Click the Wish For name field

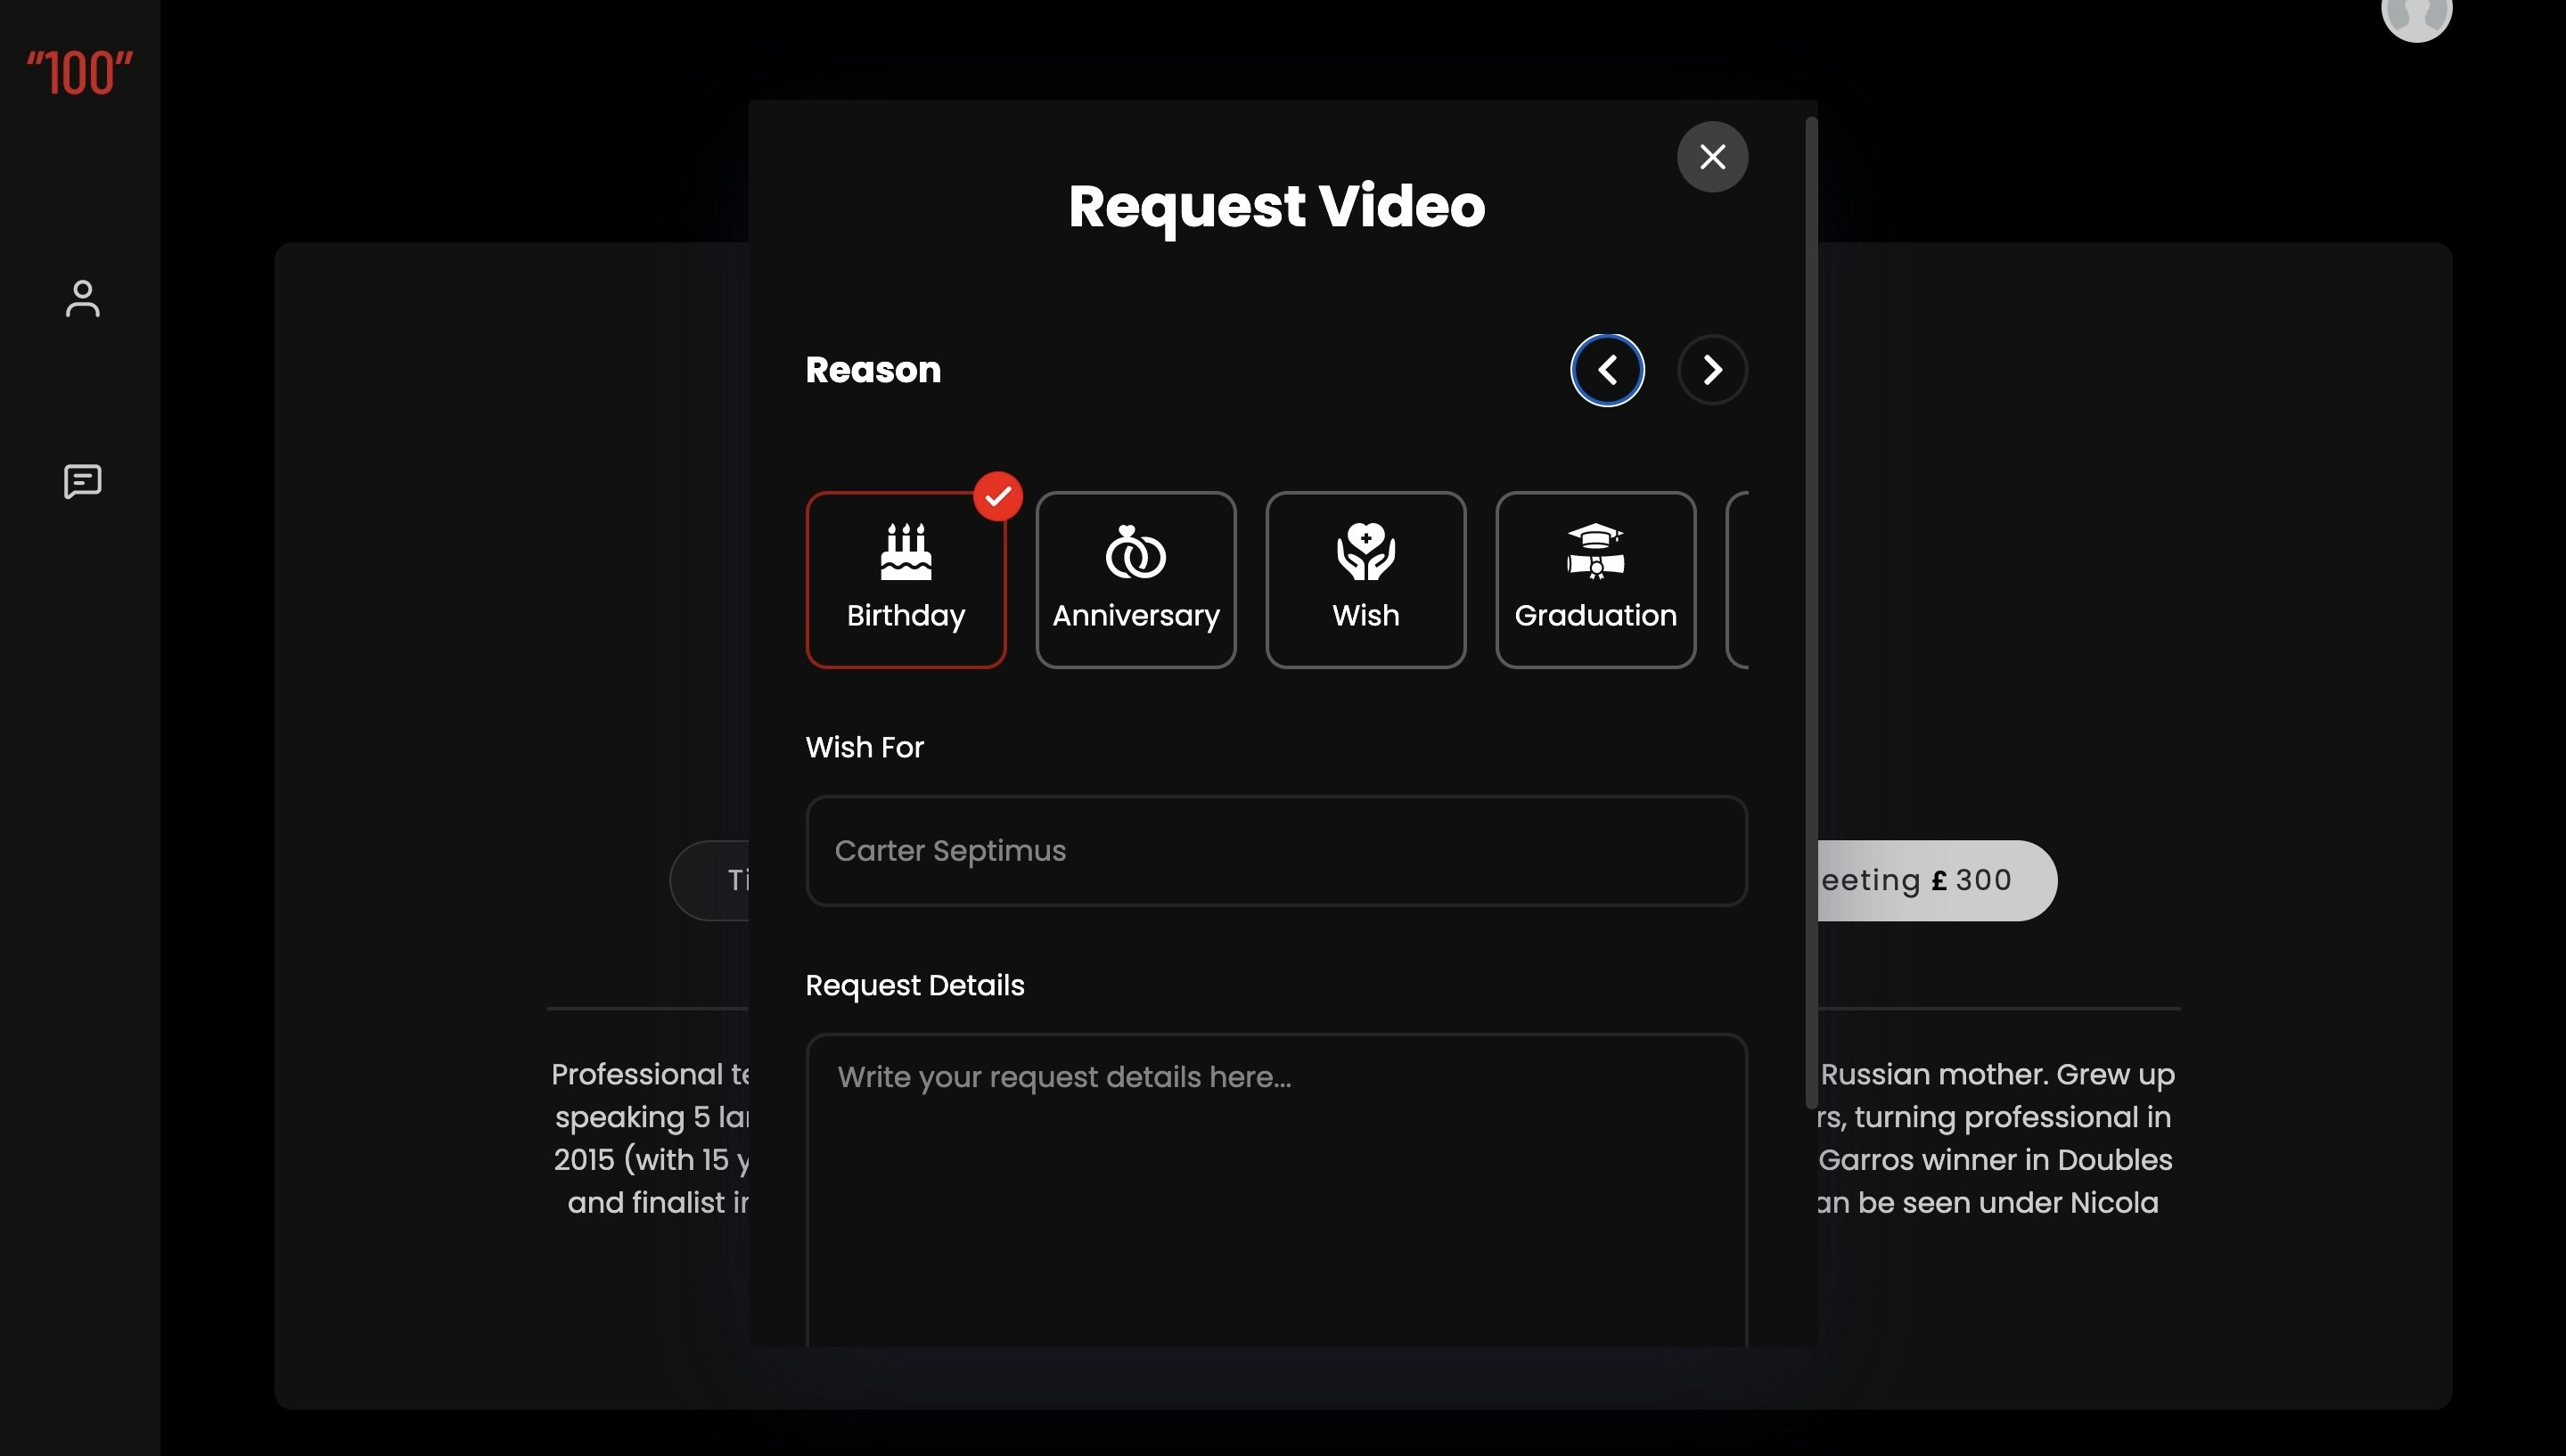click(1276, 851)
